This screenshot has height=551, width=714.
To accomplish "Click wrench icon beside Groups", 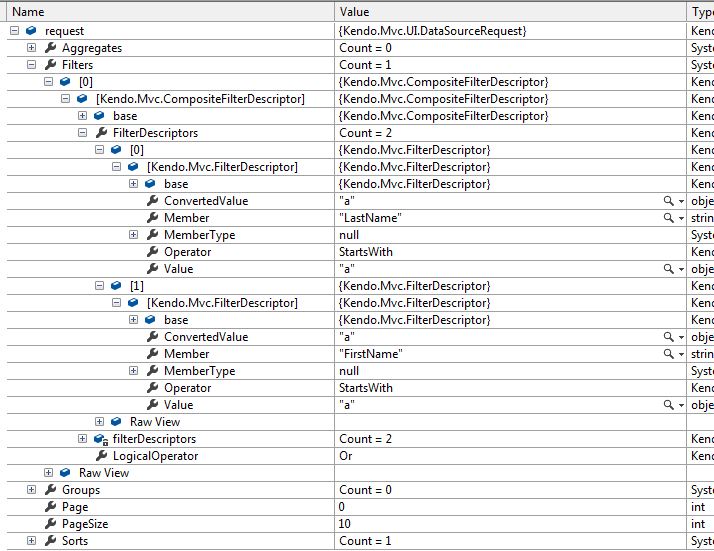I will (51, 490).
